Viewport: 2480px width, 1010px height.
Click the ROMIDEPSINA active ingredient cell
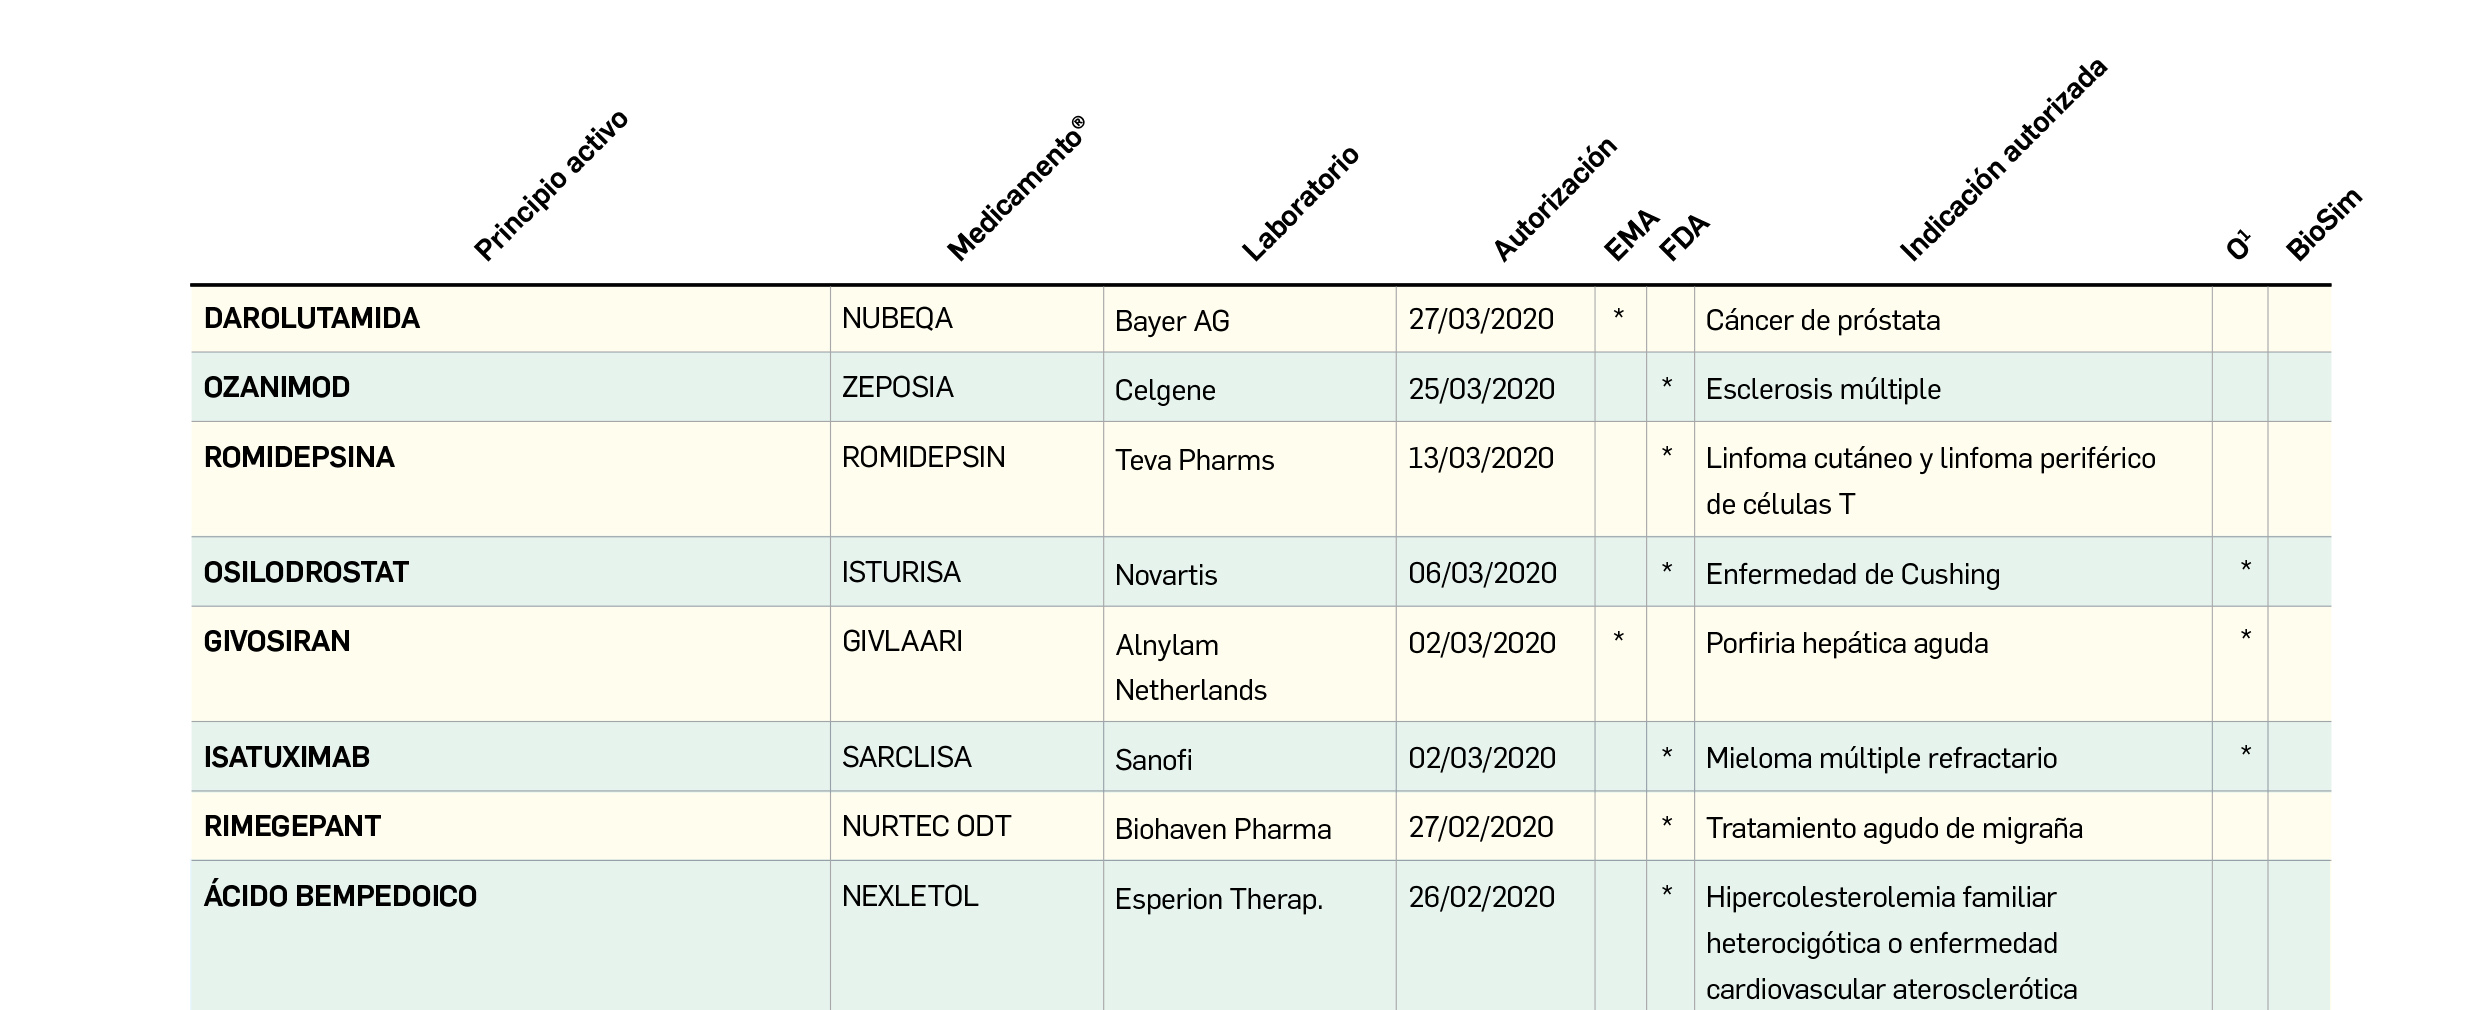298,458
